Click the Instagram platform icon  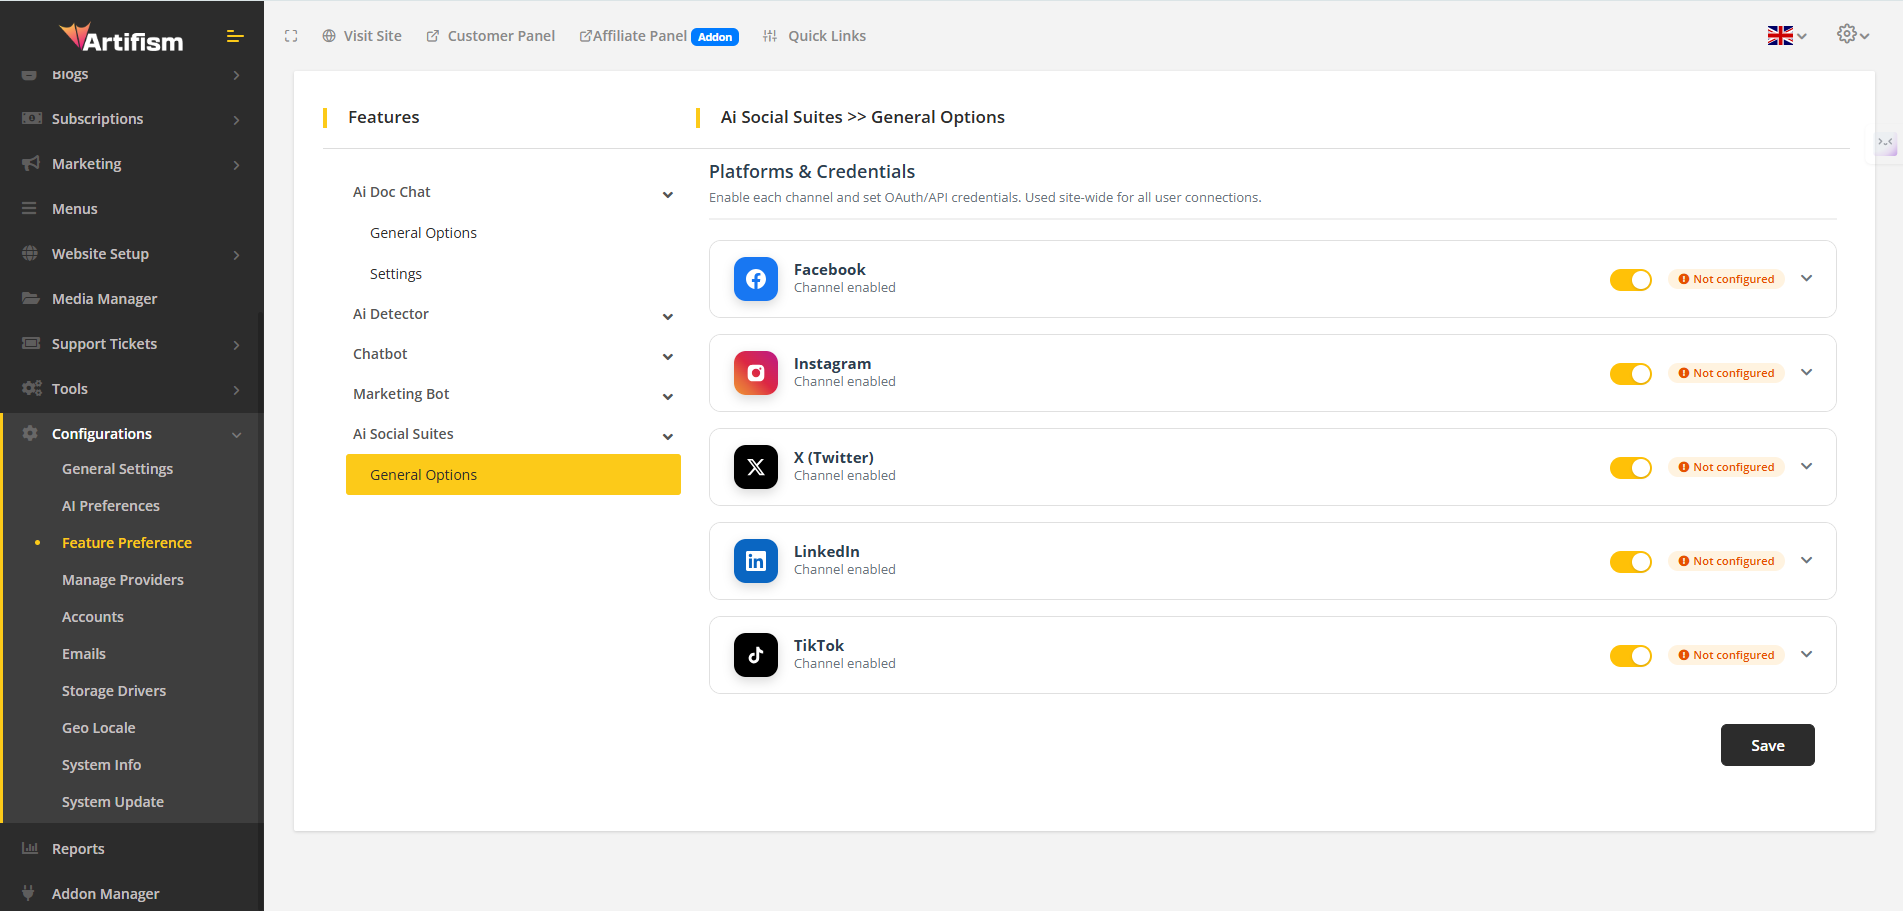(x=755, y=373)
